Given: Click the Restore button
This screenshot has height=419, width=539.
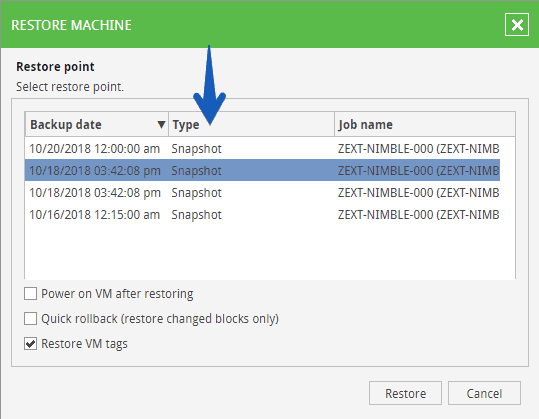Looking at the screenshot, I should coord(405,393).
